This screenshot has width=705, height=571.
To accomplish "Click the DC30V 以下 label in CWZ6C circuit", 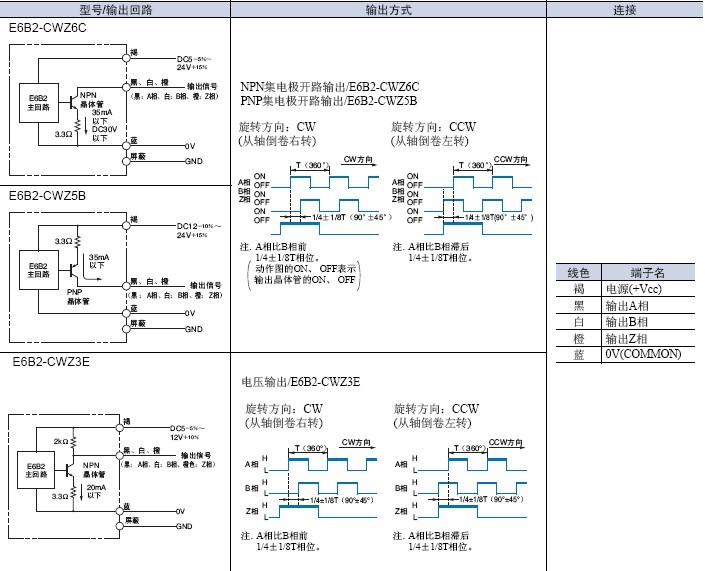I will coord(104,134).
